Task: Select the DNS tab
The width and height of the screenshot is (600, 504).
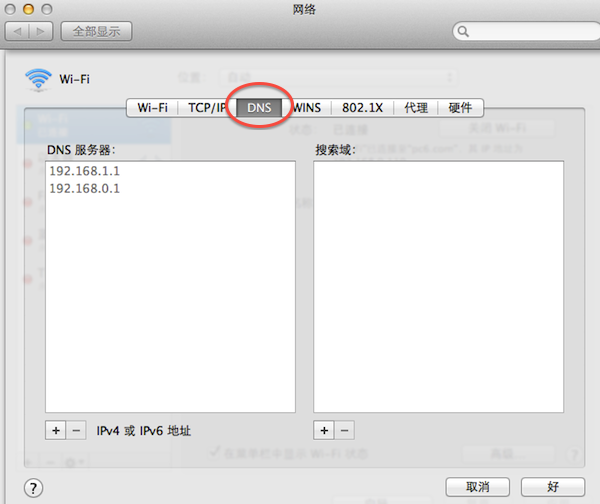Action: [259, 108]
